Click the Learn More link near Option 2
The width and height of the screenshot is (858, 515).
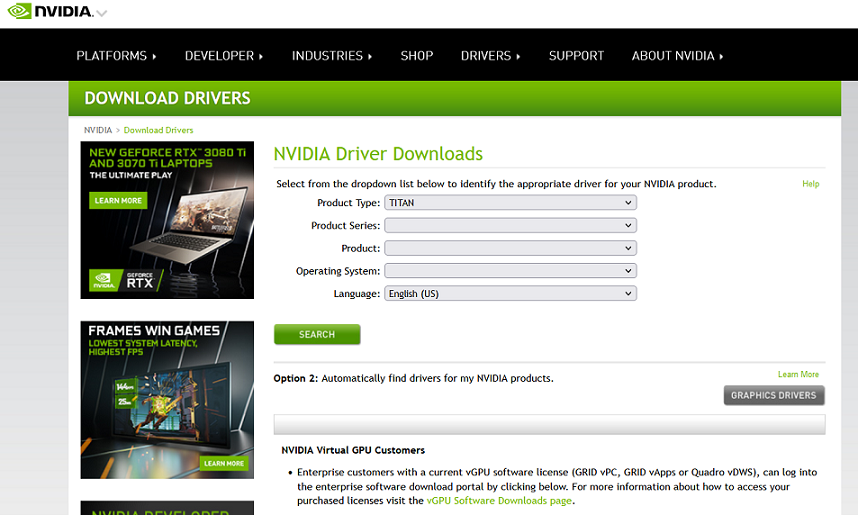click(x=798, y=374)
